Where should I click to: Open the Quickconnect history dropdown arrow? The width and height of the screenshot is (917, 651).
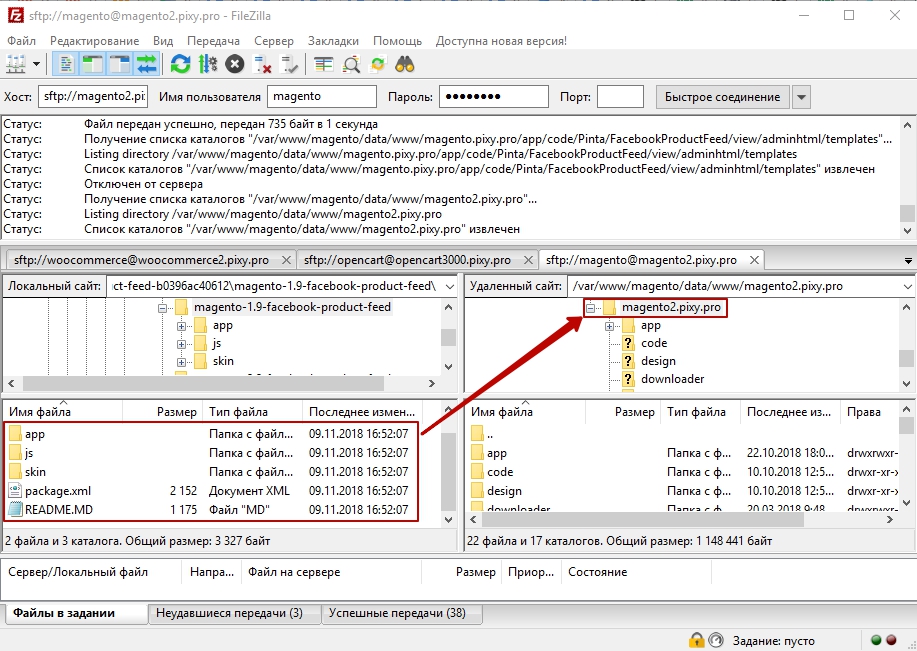coord(801,97)
